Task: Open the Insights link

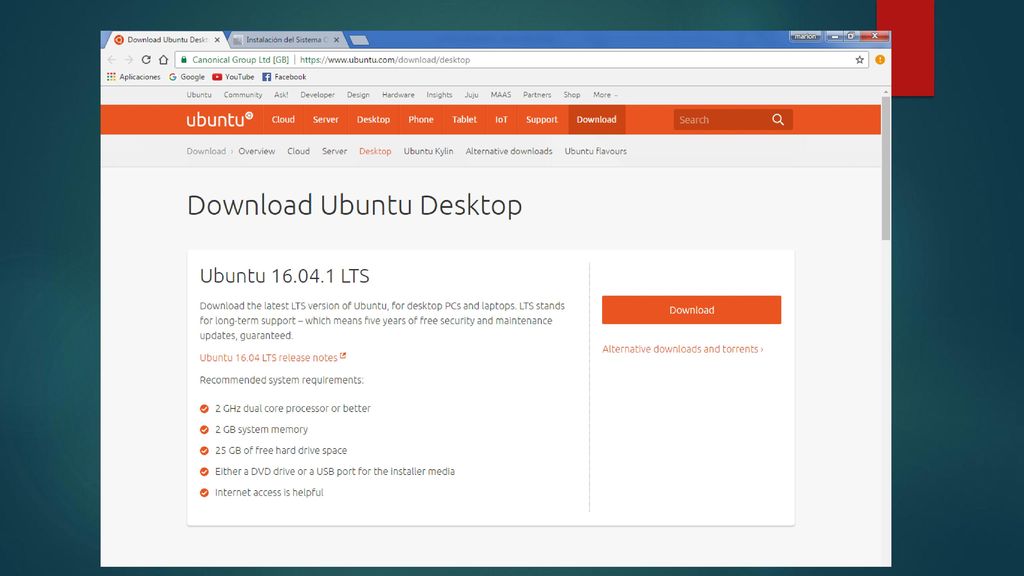Action: point(440,95)
